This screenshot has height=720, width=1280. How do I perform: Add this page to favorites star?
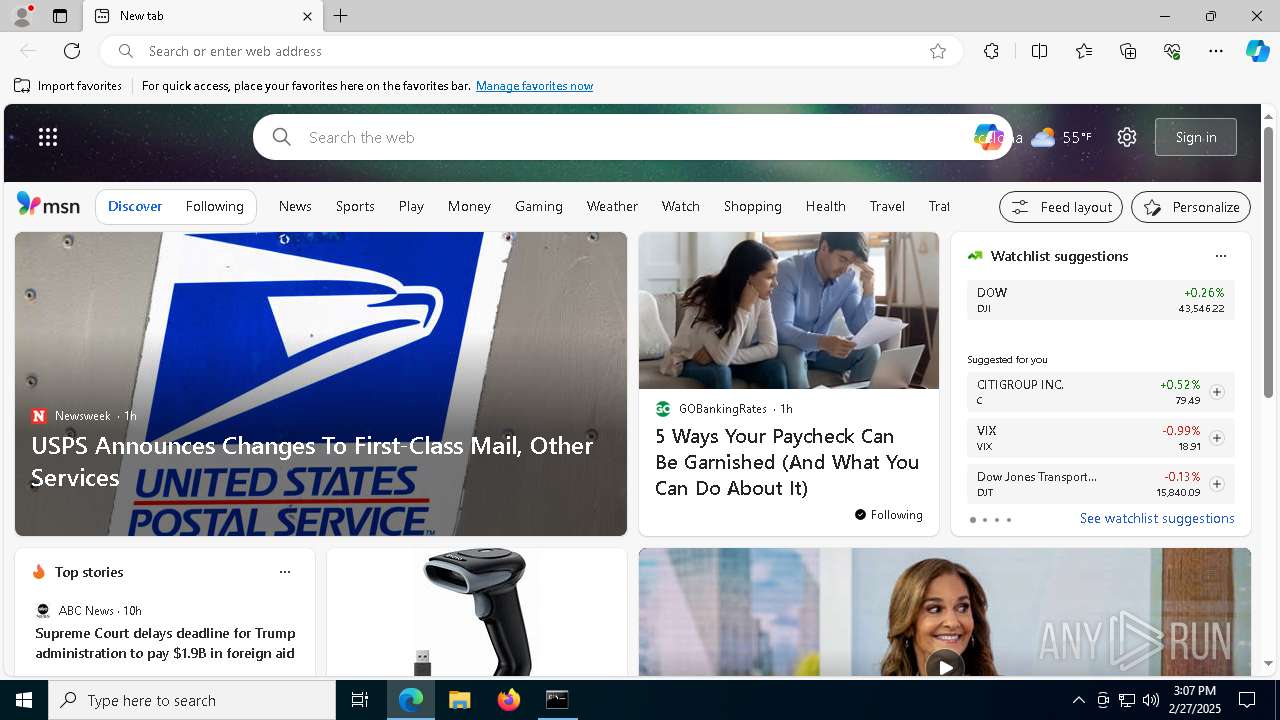938,51
